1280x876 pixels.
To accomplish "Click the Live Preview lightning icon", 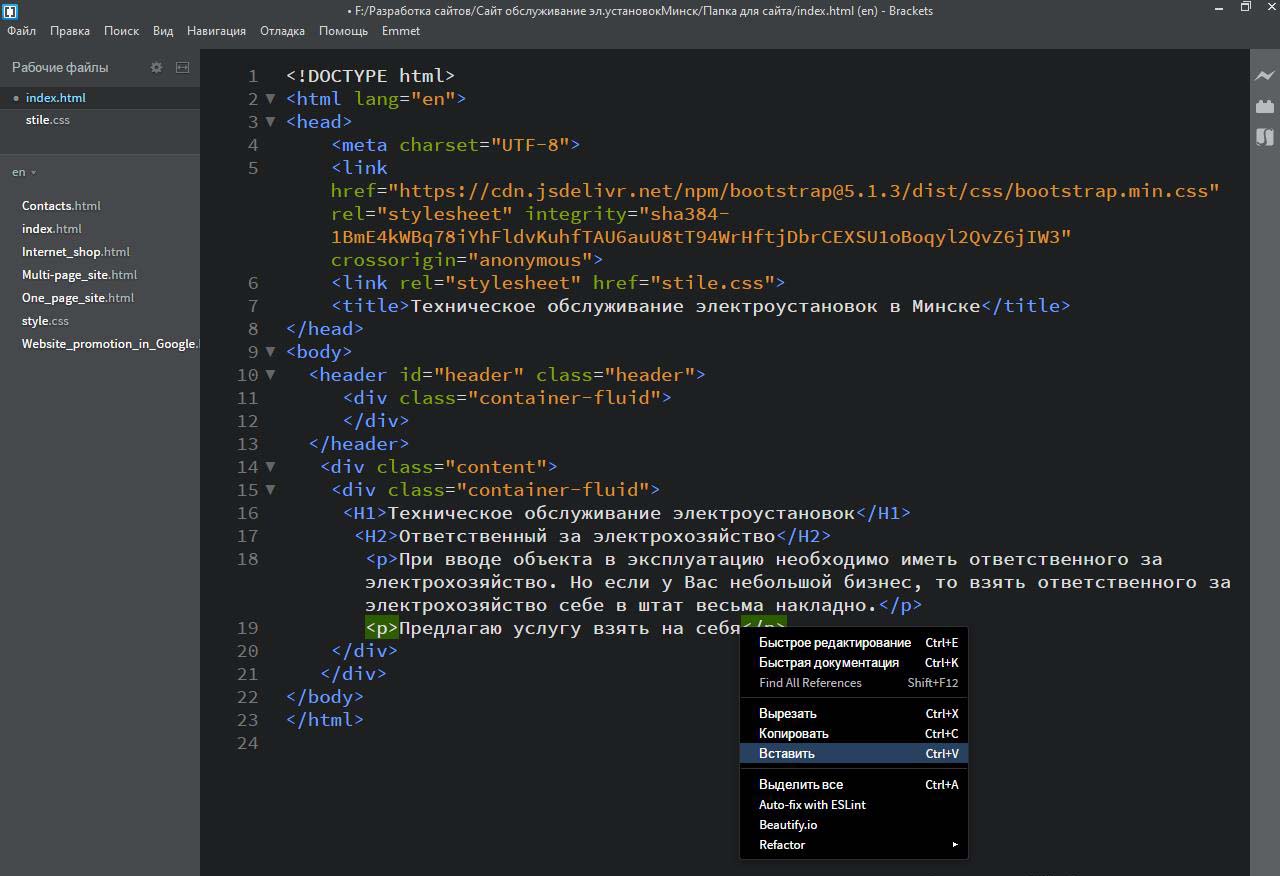I will coord(1265,75).
